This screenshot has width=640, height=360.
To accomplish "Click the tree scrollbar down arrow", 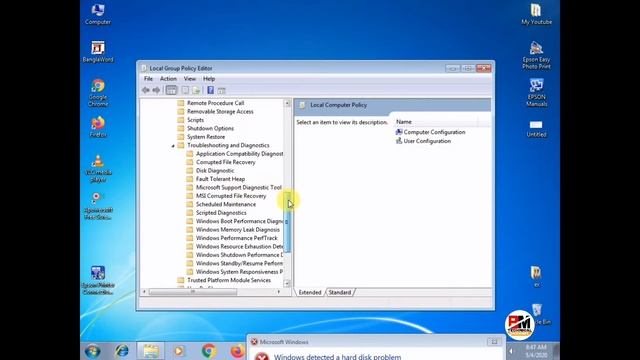I will 287,283.
